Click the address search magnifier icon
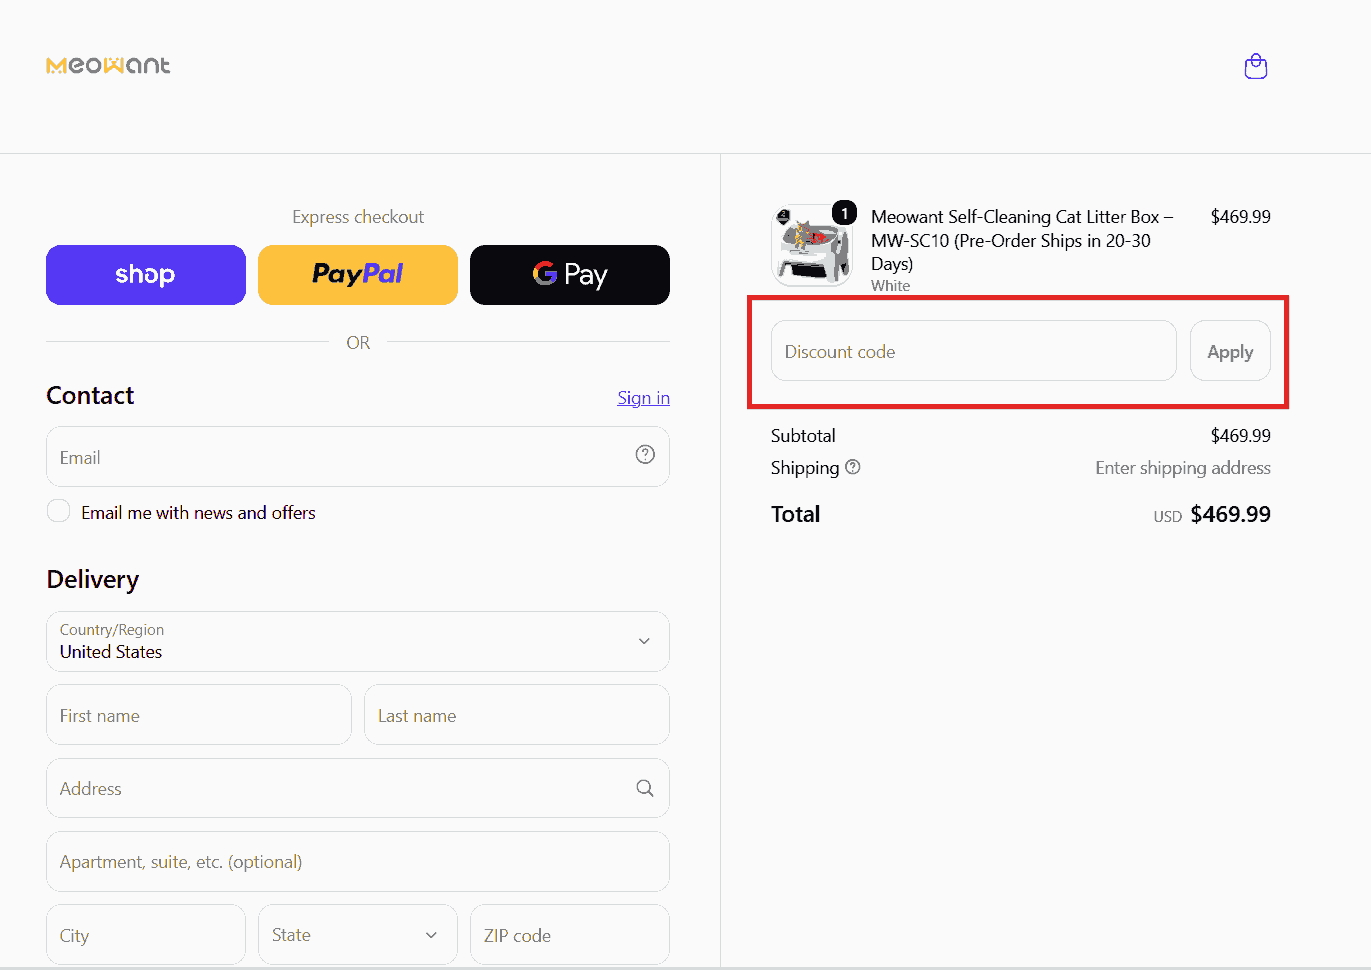Viewport: 1371px width, 970px height. [645, 788]
